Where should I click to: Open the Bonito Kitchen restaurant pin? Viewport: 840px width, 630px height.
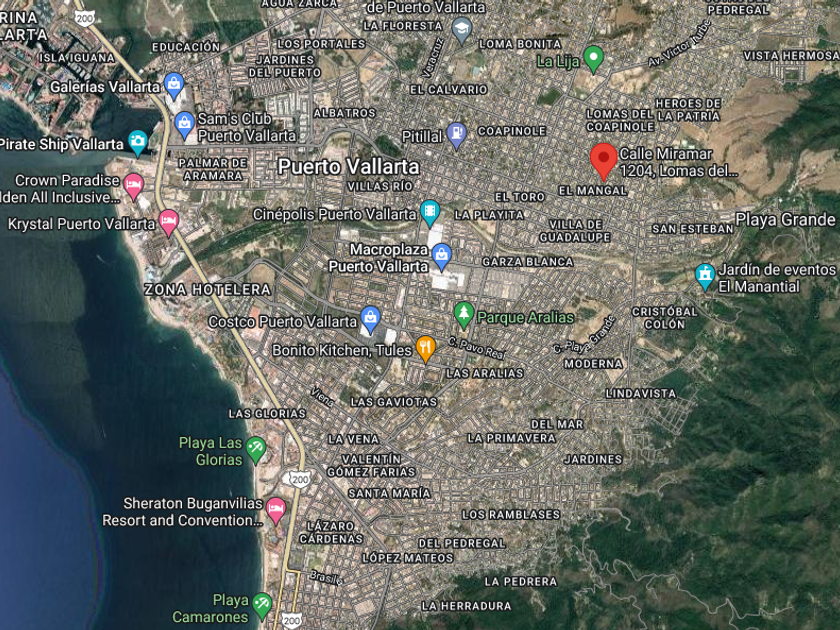click(x=425, y=349)
